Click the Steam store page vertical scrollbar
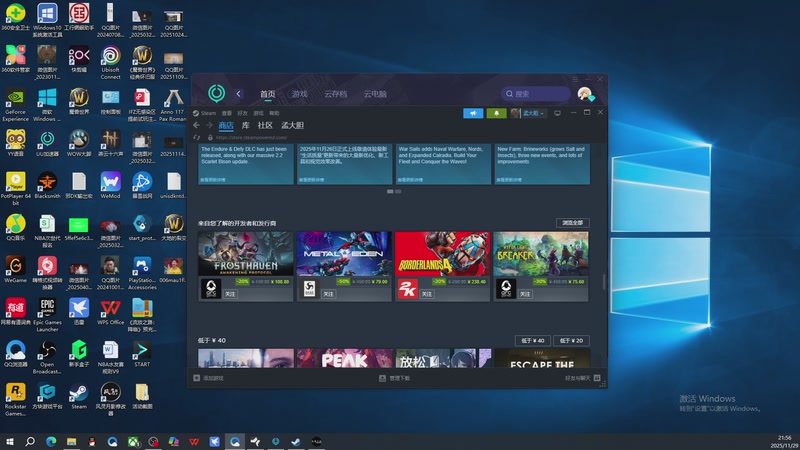The height and width of the screenshot is (450, 800). click(x=604, y=281)
